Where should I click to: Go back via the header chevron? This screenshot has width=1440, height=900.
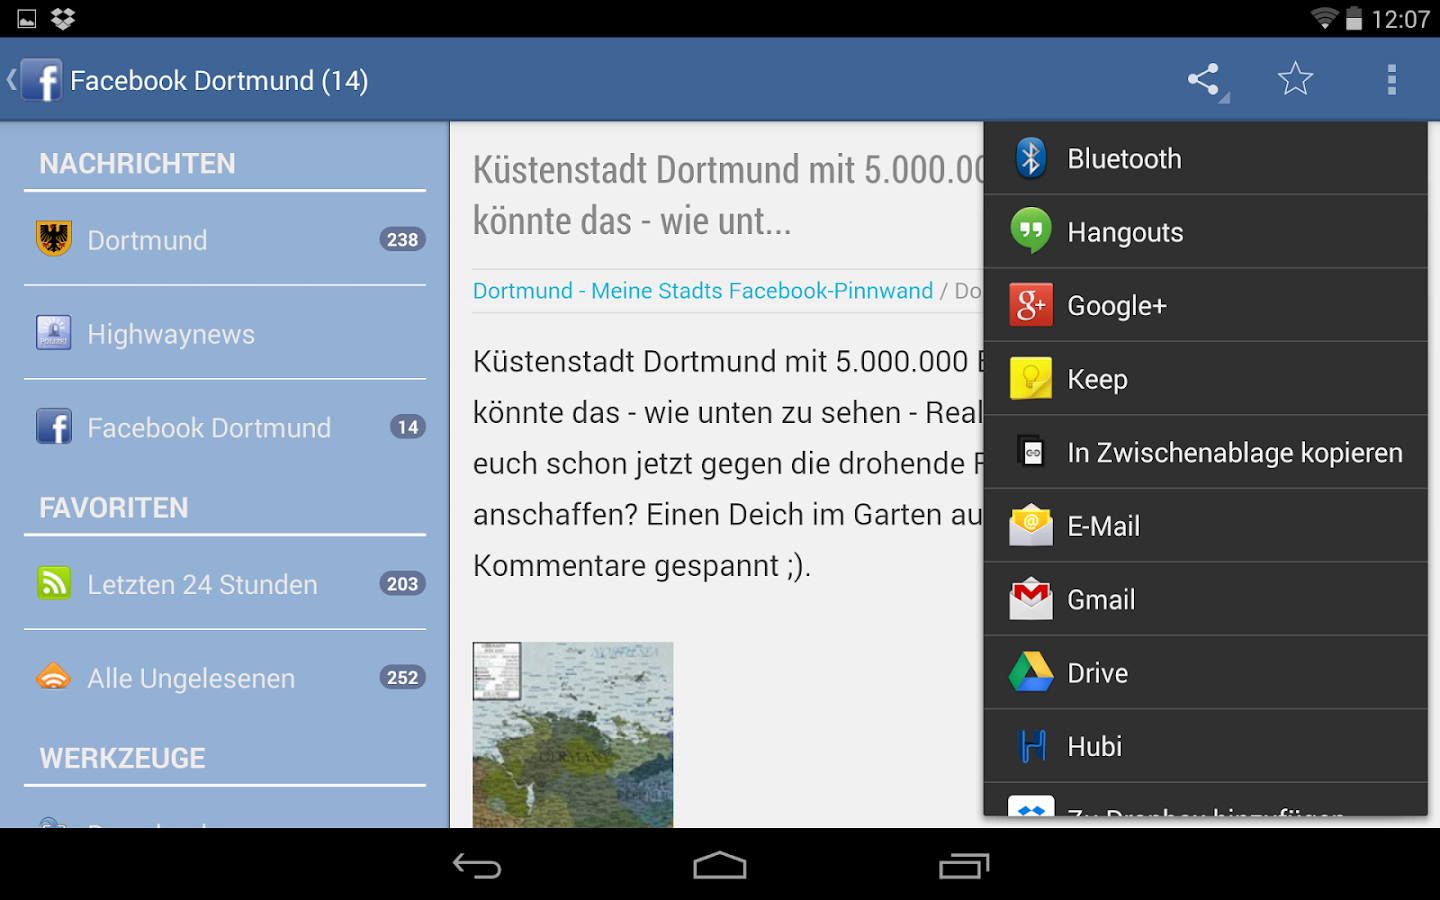pyautogui.click(x=11, y=80)
